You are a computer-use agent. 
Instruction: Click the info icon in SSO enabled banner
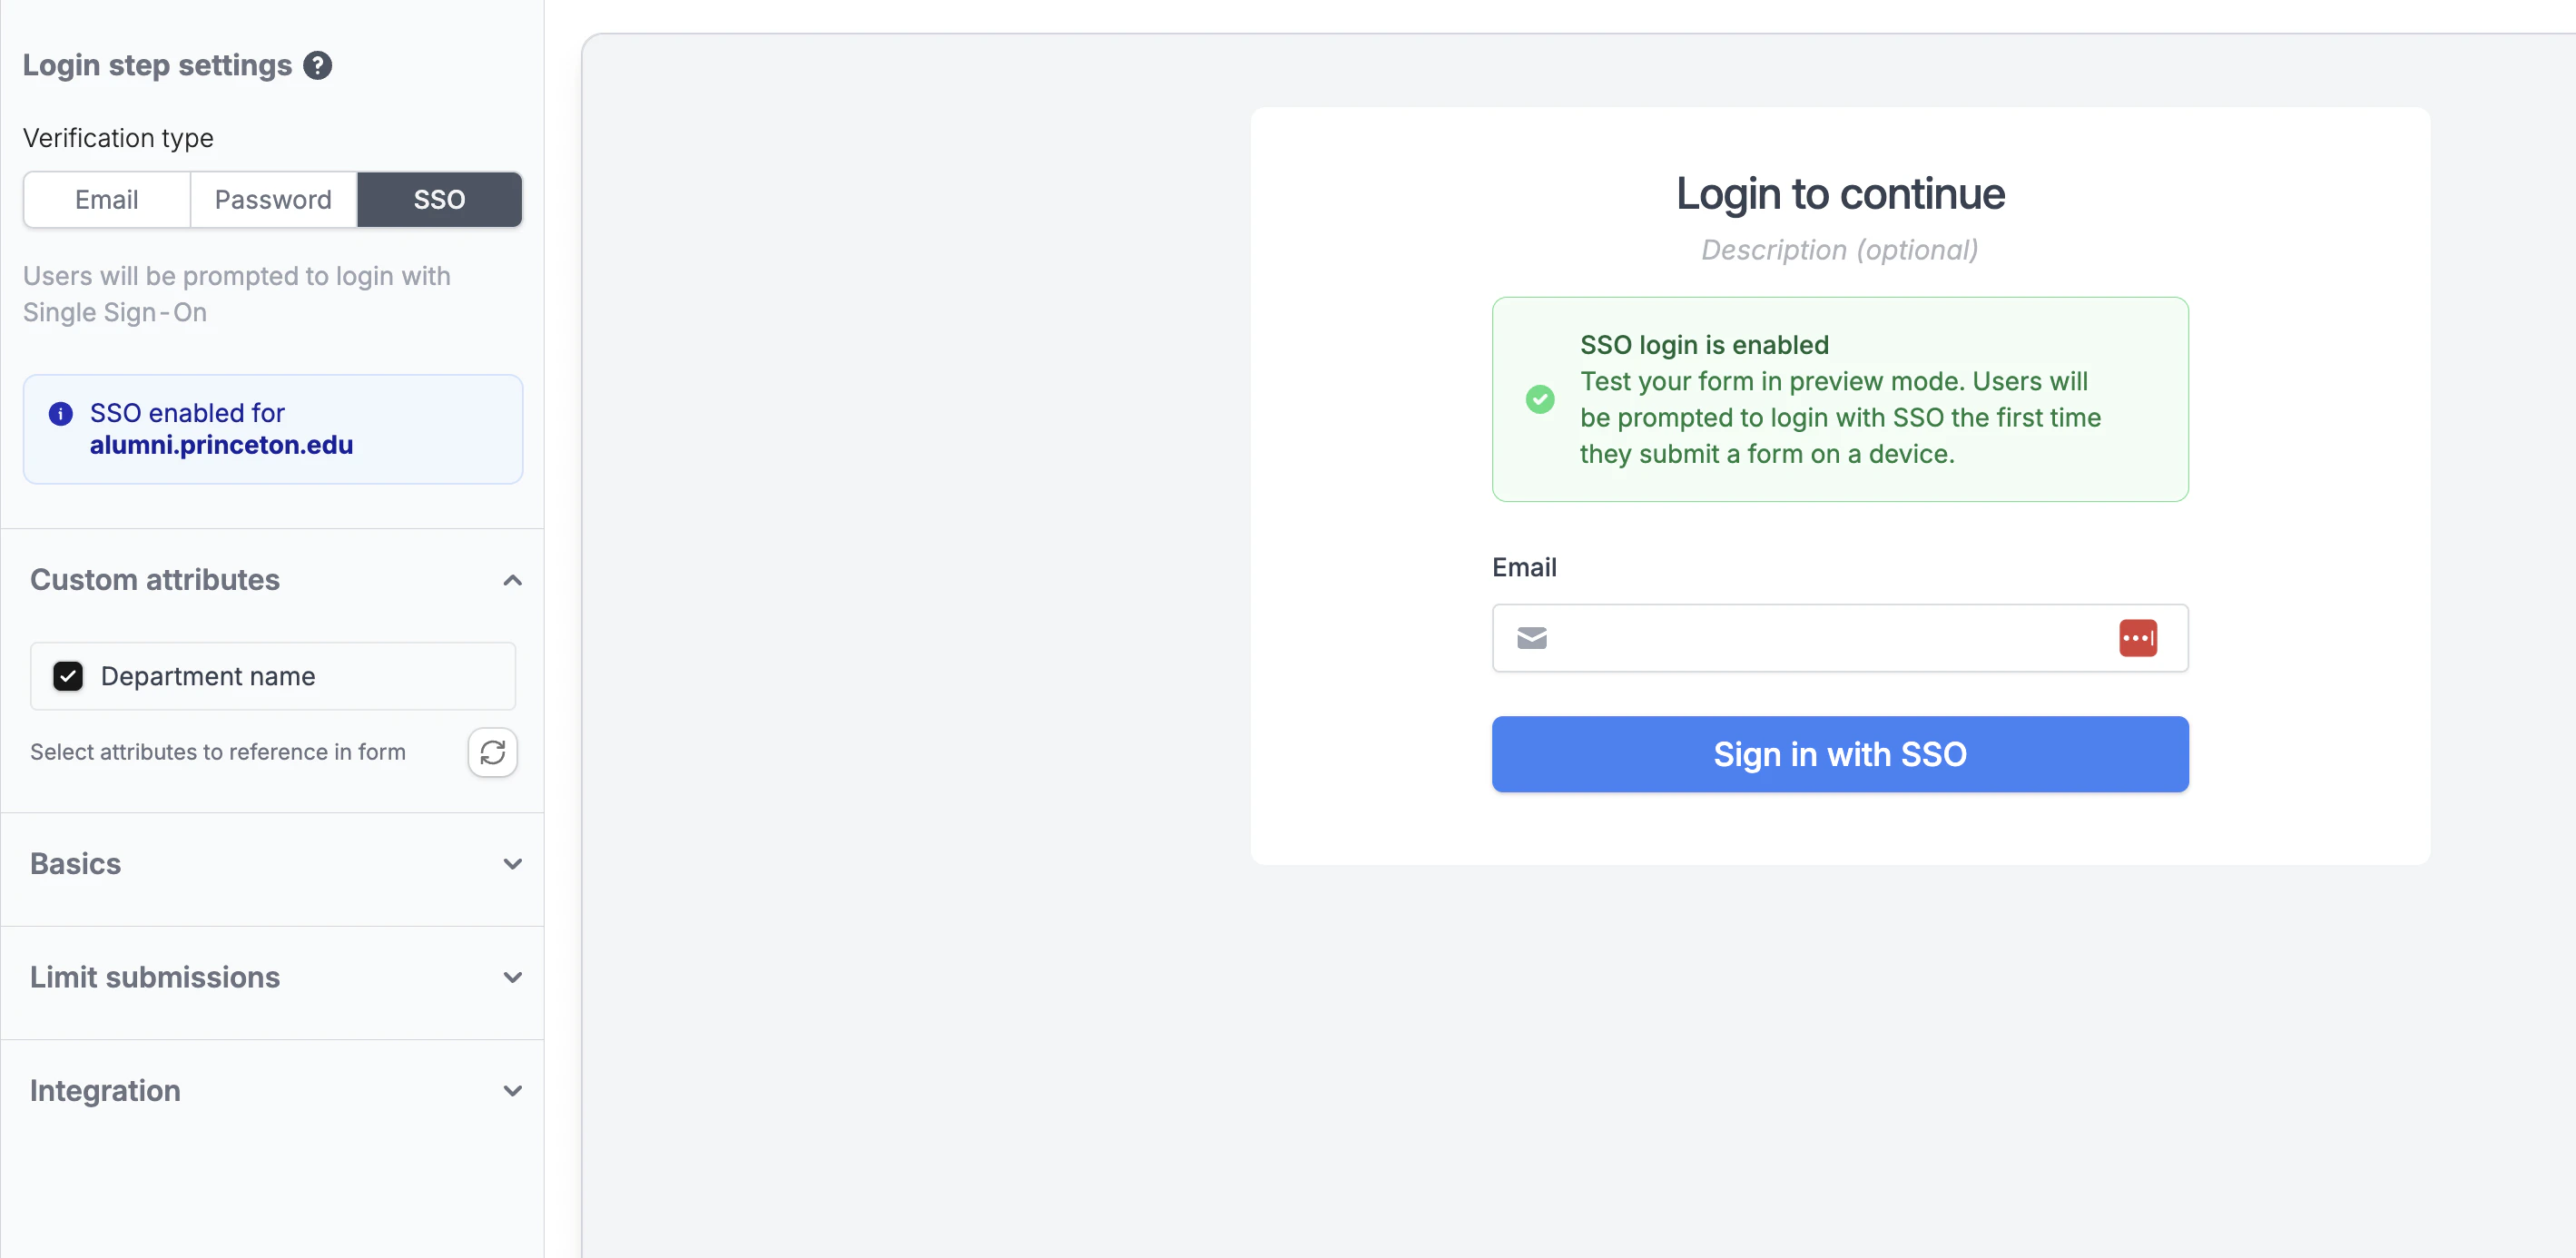[62, 413]
